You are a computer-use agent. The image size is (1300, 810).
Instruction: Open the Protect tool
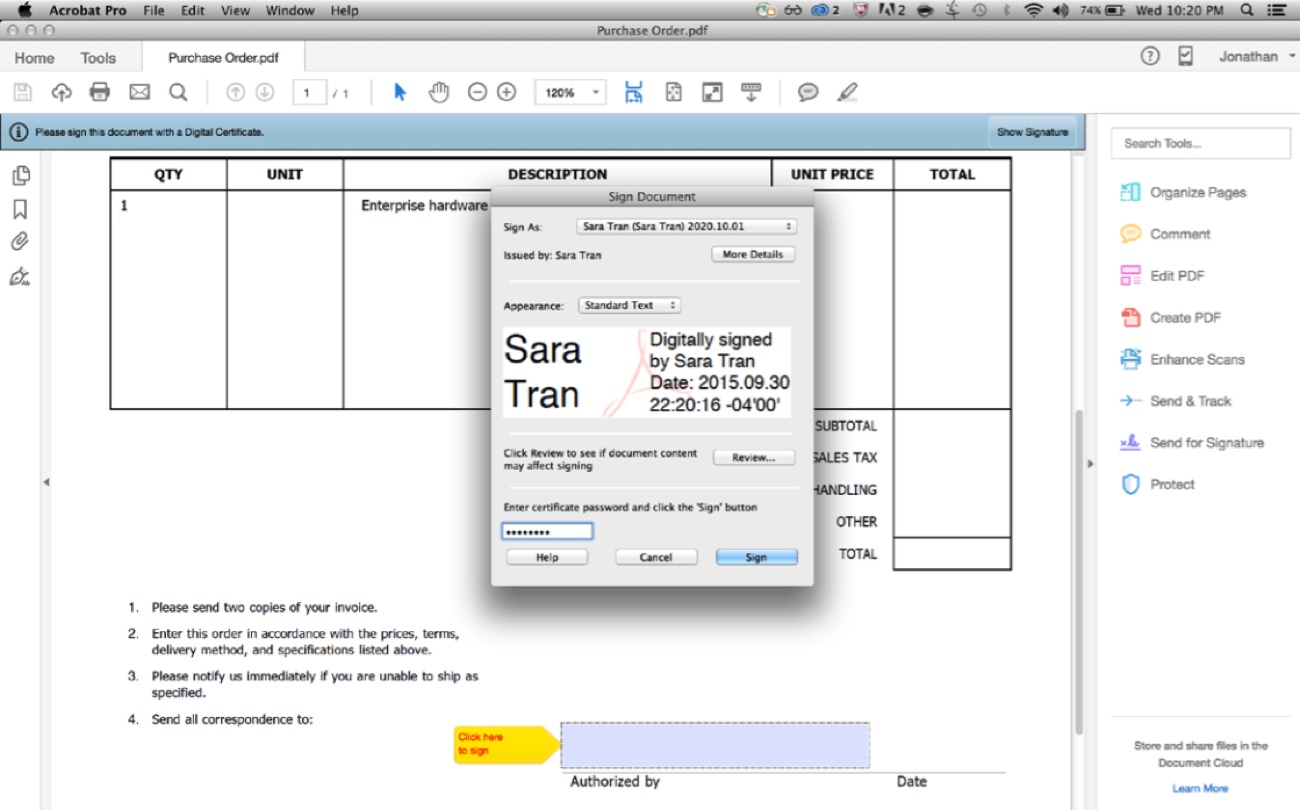tap(1158, 485)
